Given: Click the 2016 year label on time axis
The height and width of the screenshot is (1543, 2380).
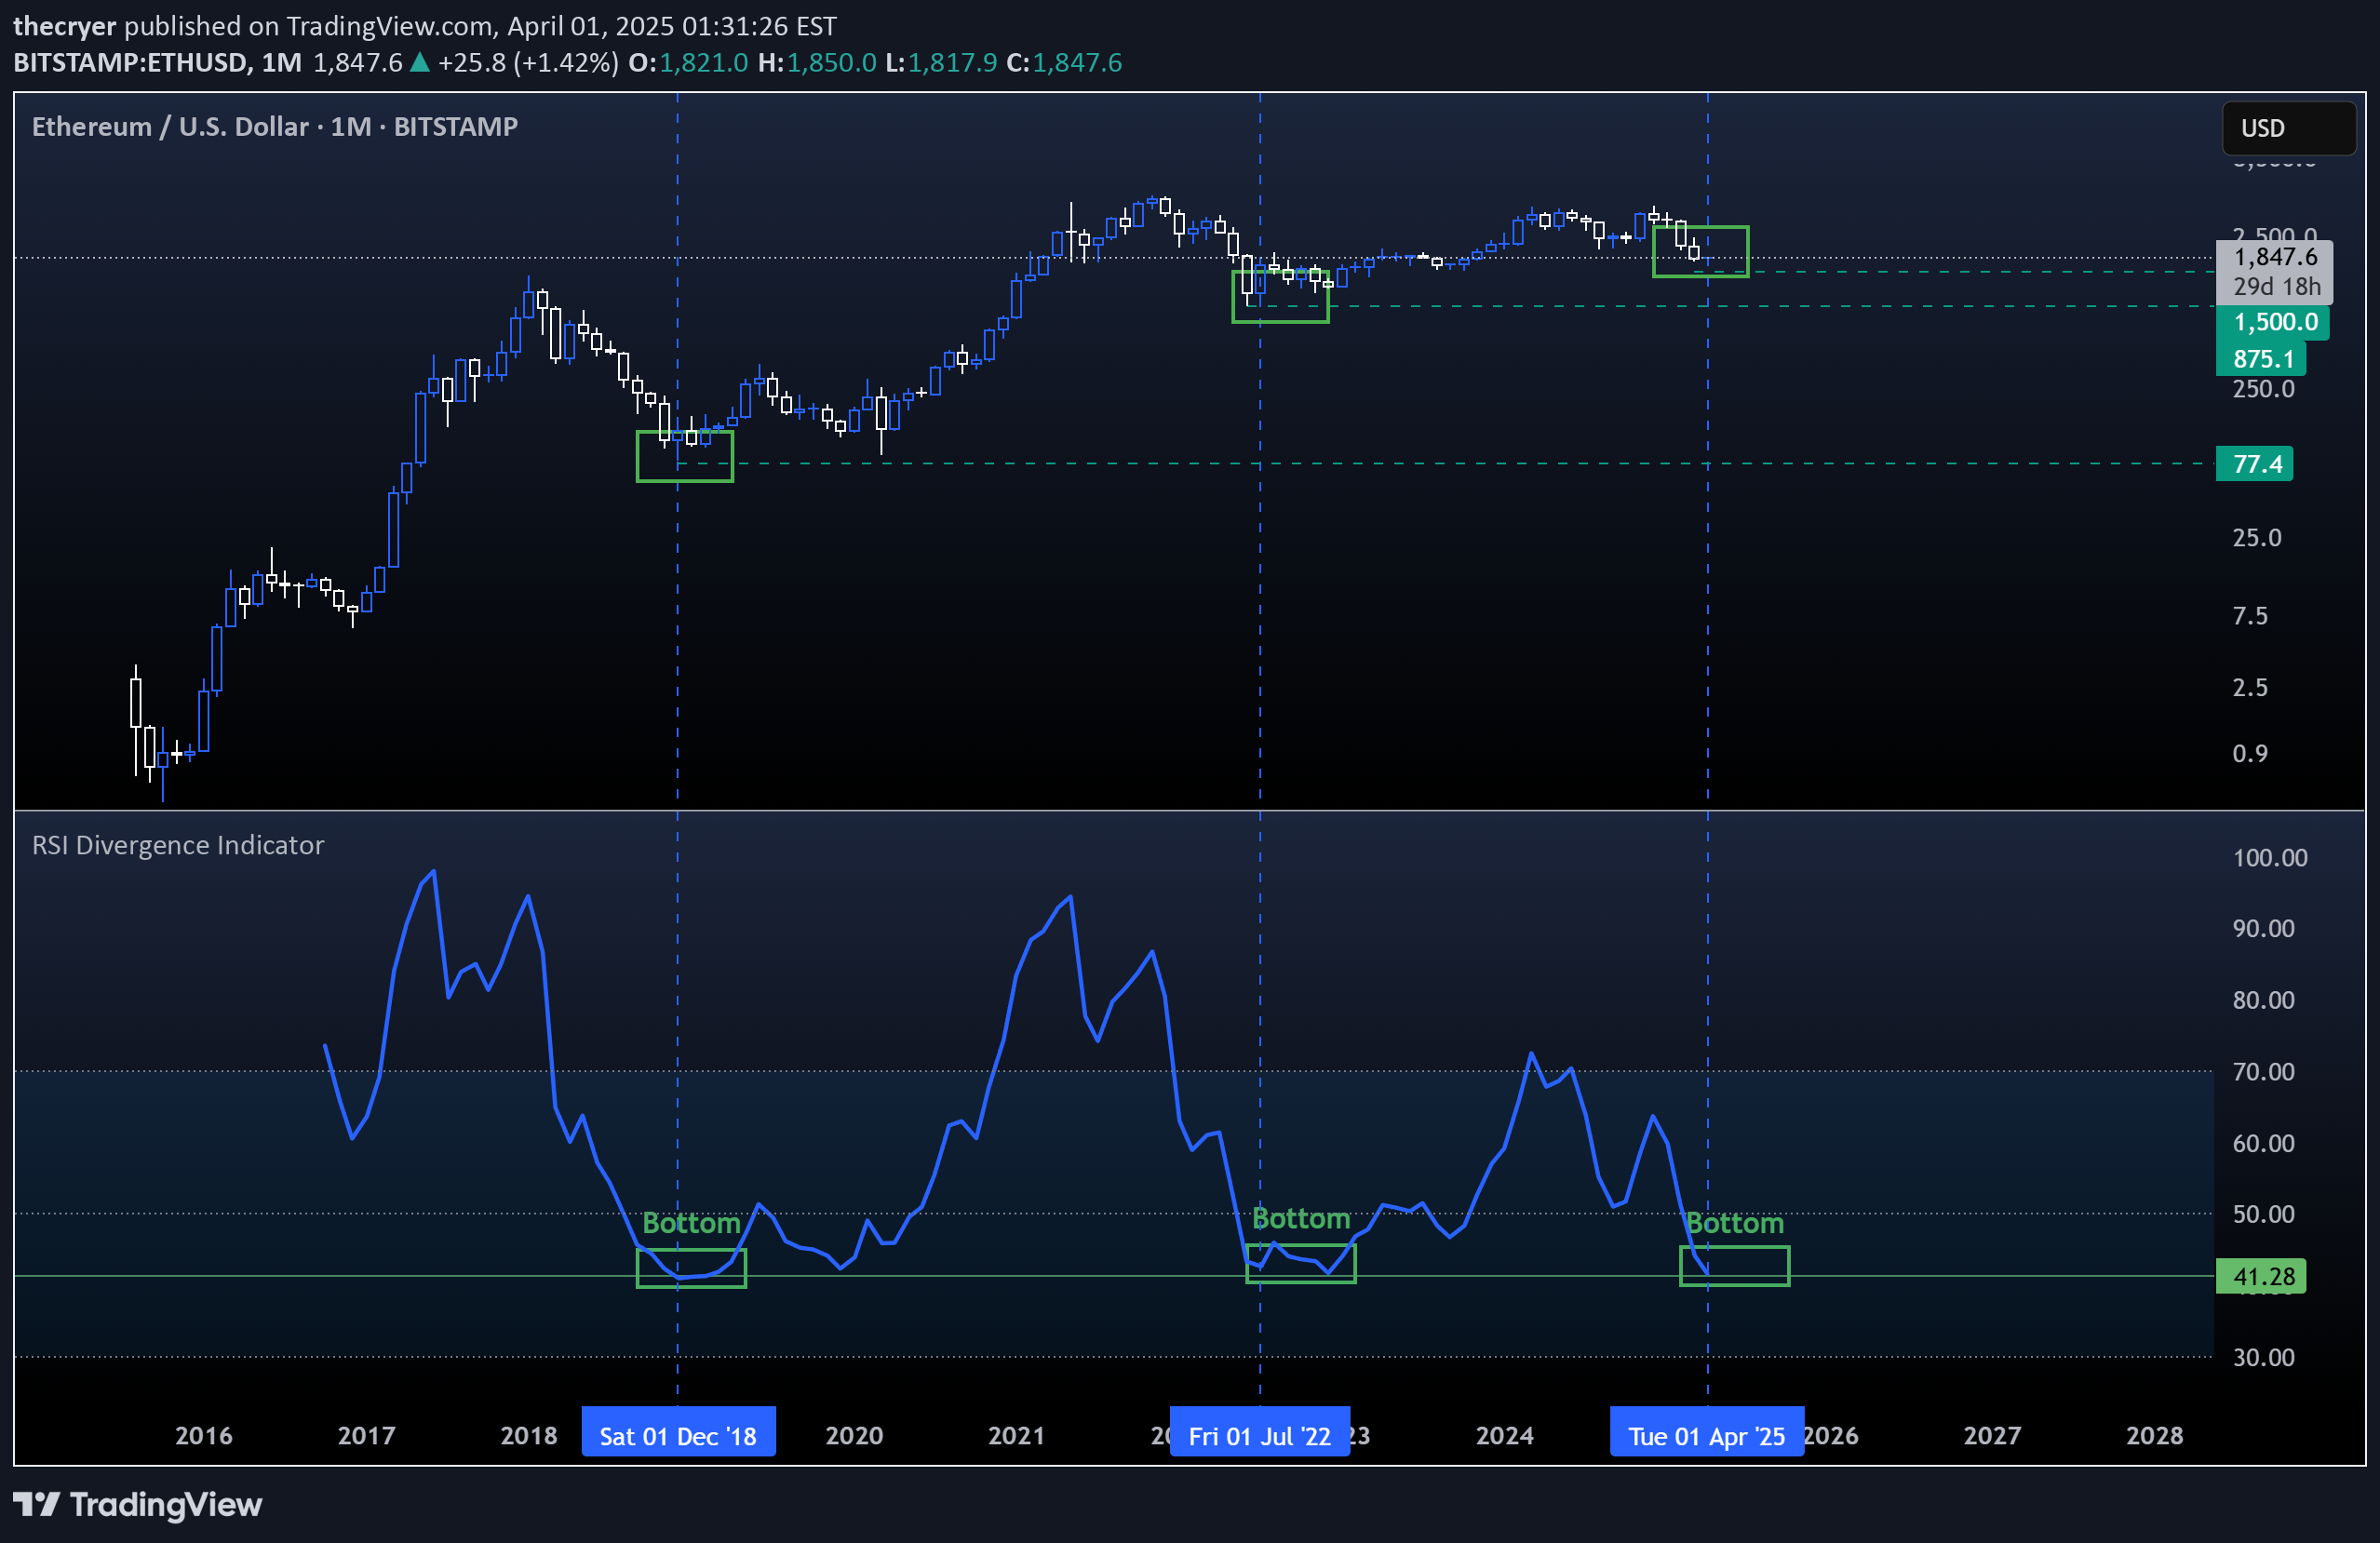Looking at the screenshot, I should [204, 1435].
